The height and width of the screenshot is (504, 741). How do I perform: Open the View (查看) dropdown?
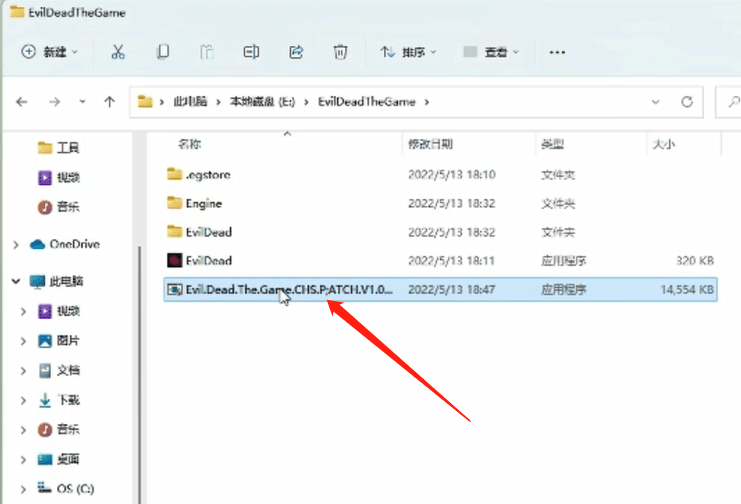pos(491,52)
